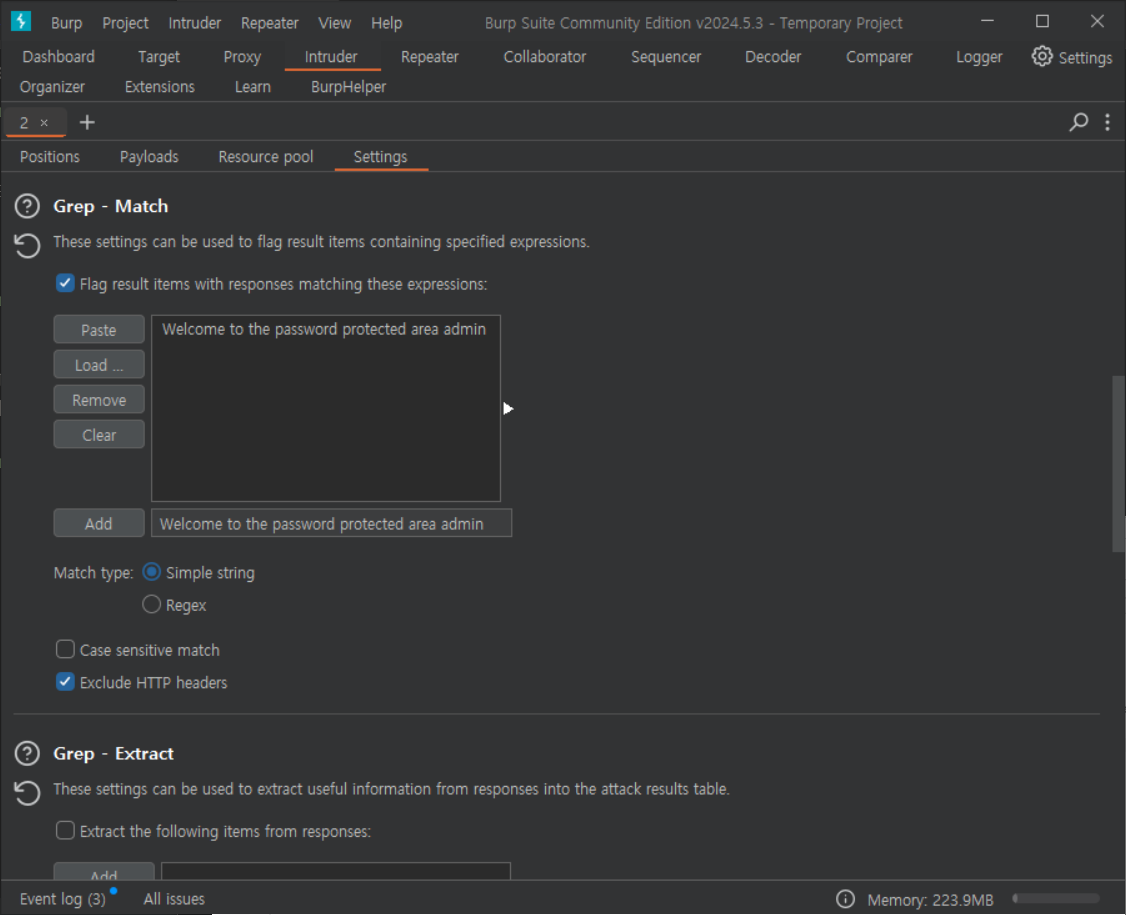
Task: Select the Intruder tool tab
Action: click(331, 57)
